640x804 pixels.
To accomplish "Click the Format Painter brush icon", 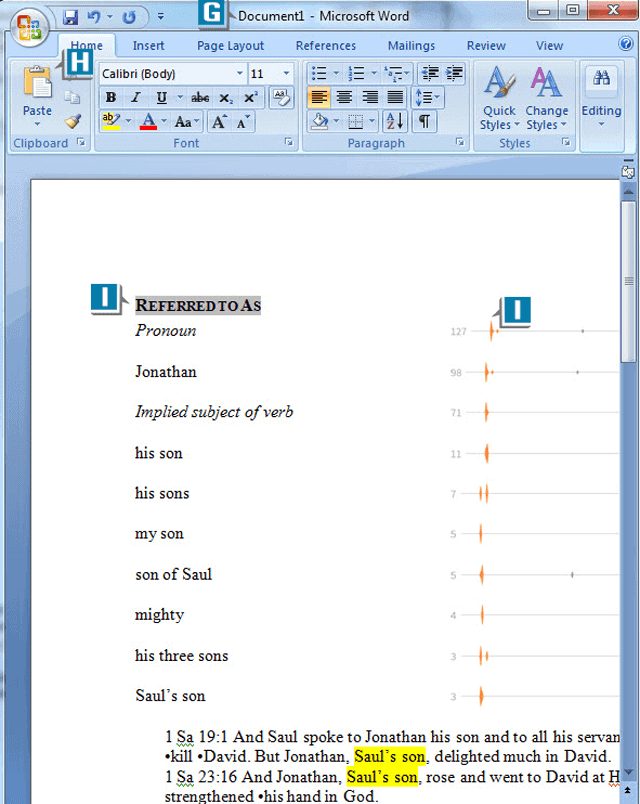I will tap(72, 121).
